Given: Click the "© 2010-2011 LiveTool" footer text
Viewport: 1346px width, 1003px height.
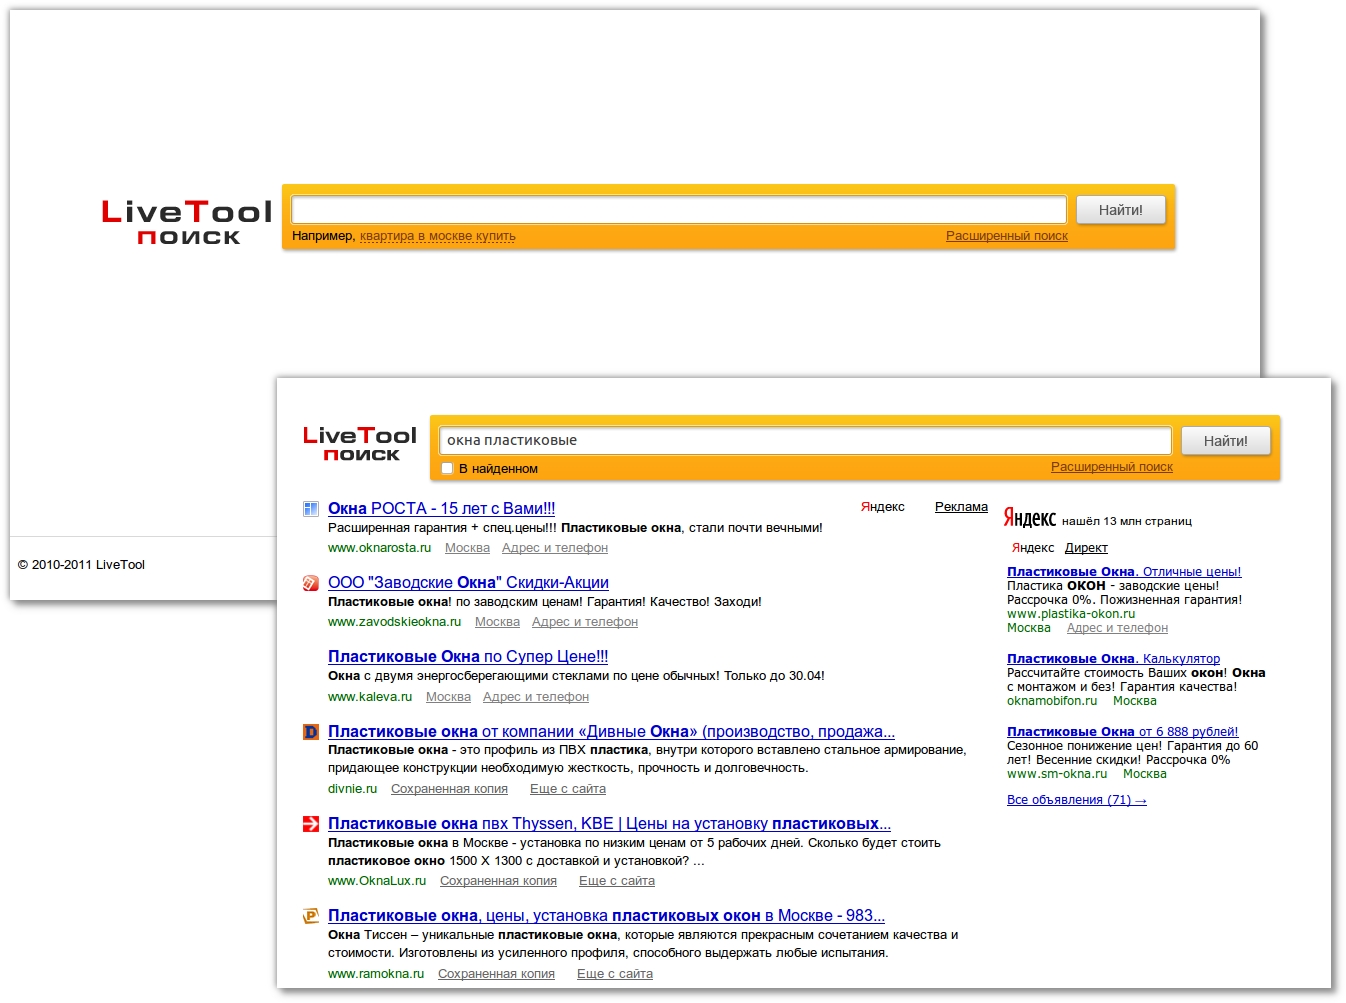Looking at the screenshot, I should [81, 565].
